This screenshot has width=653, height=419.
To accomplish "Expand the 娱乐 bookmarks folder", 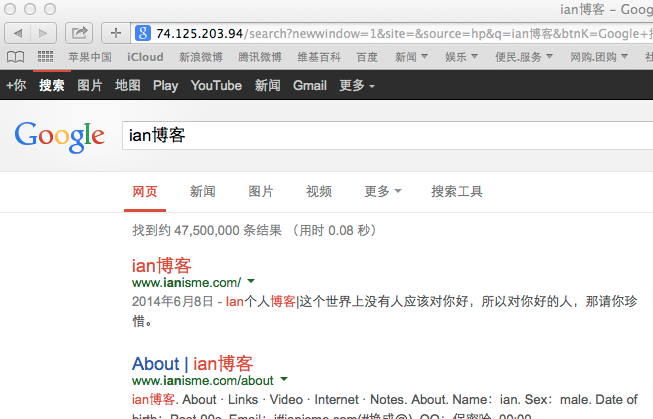I will 461,57.
